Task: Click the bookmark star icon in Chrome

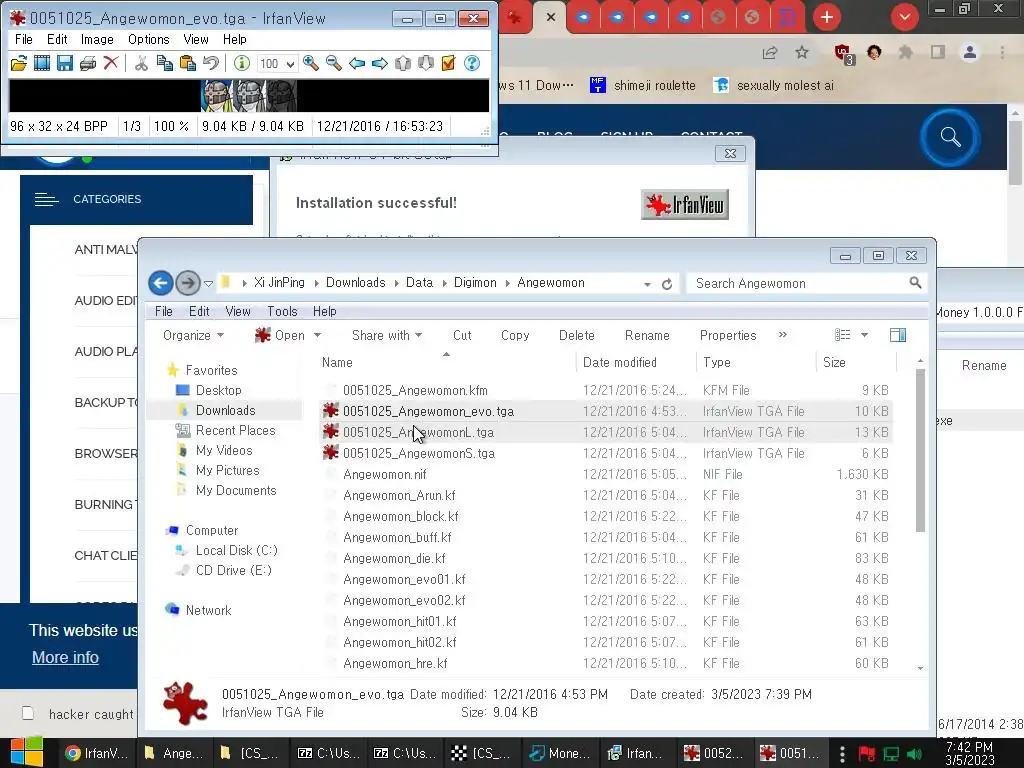Action: coord(802,53)
